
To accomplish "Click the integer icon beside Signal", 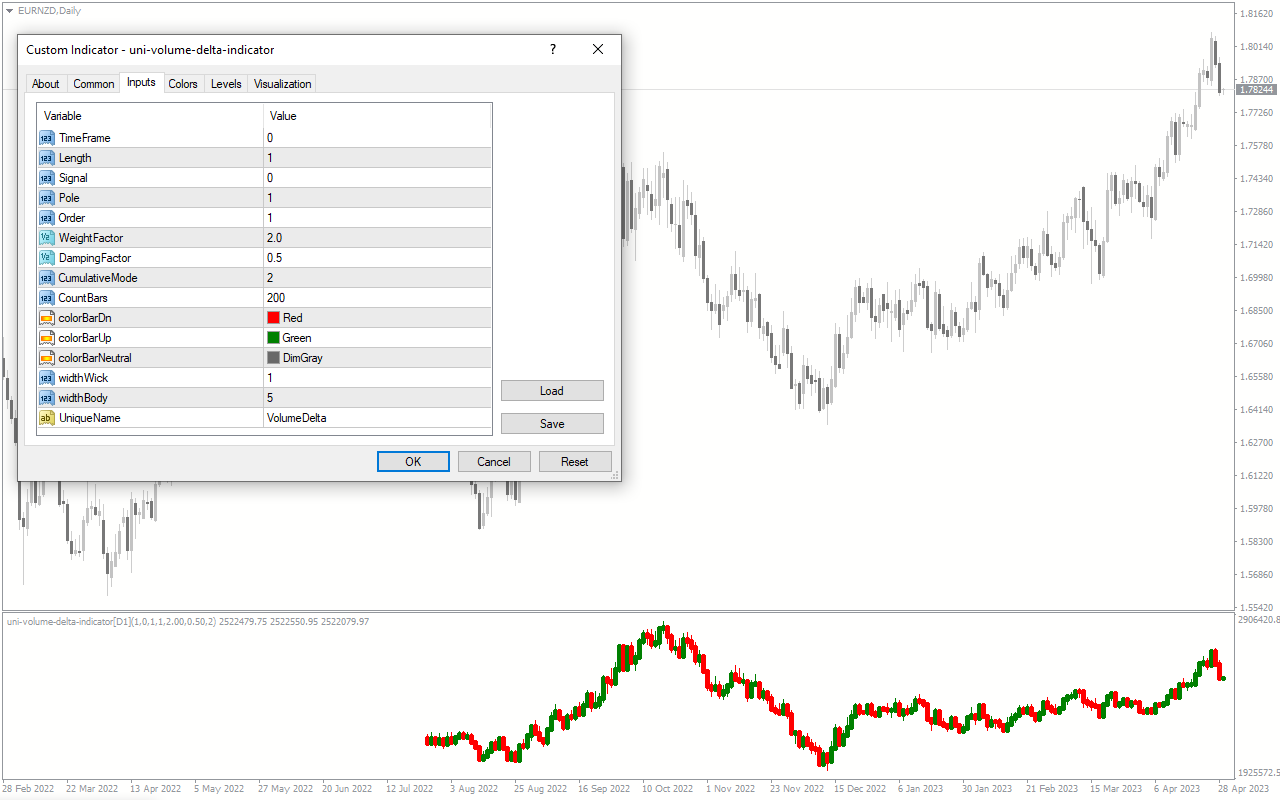I will [x=47, y=178].
